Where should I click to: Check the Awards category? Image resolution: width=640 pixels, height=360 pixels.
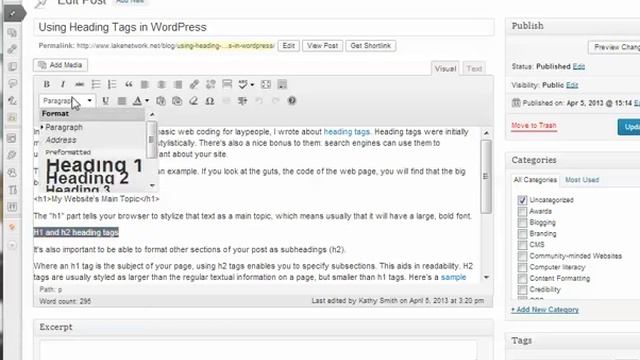pos(522,211)
